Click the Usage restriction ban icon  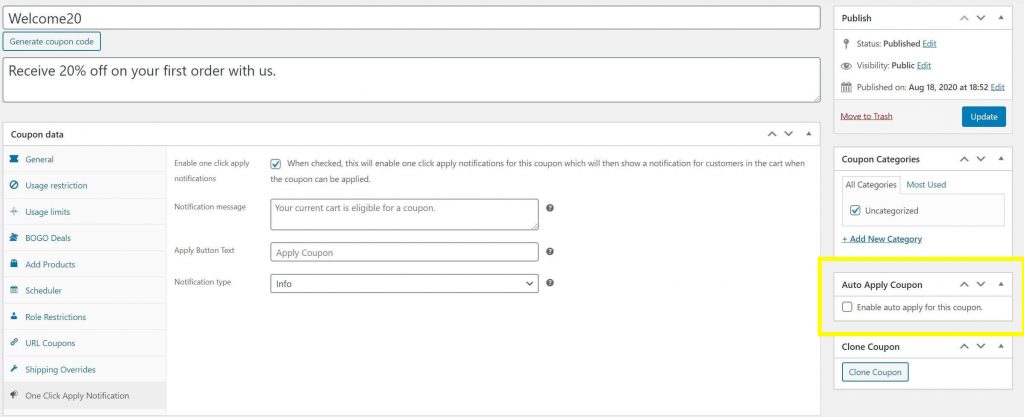pos(14,185)
